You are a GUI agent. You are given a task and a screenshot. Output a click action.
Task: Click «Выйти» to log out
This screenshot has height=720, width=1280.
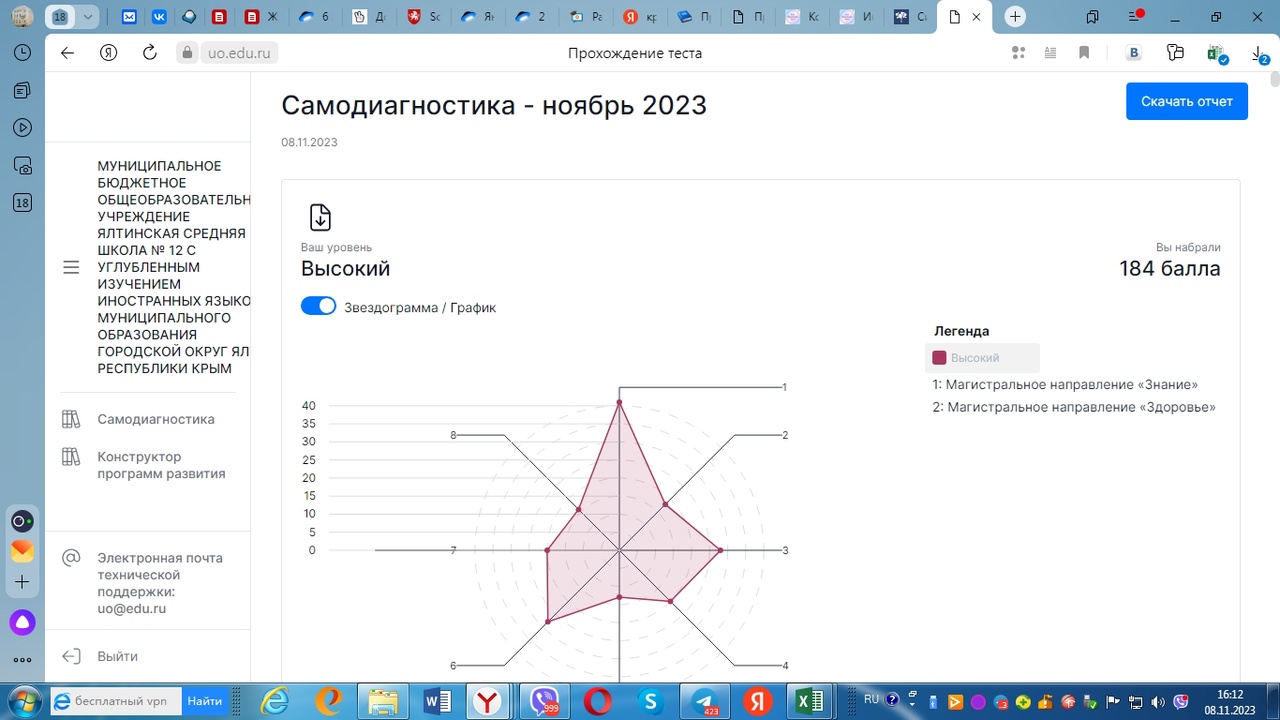pyautogui.click(x=117, y=656)
